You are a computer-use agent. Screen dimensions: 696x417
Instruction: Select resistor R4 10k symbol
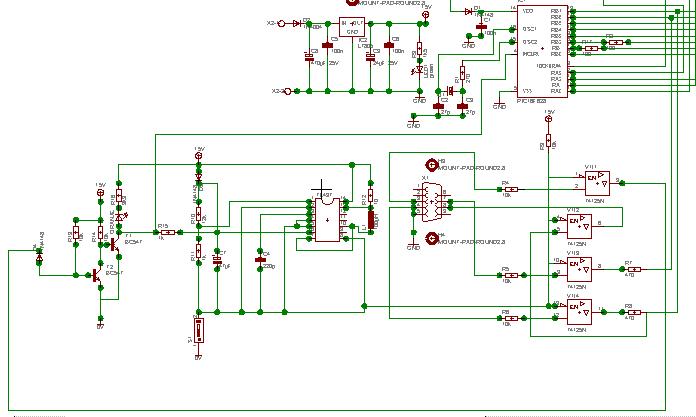click(x=511, y=189)
